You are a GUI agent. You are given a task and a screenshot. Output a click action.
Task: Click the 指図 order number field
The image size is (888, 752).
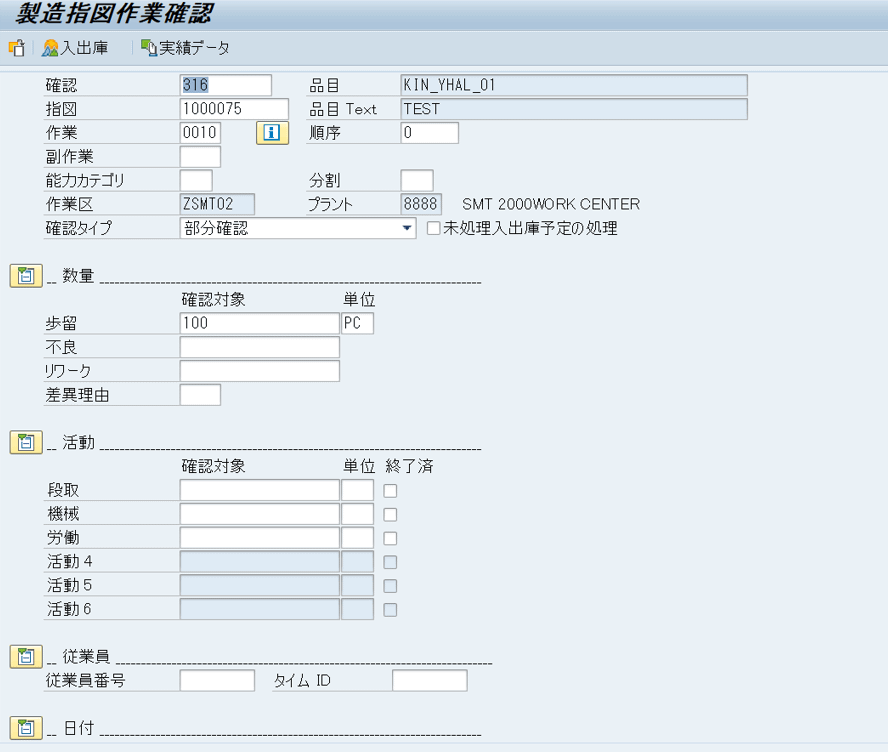(x=234, y=109)
